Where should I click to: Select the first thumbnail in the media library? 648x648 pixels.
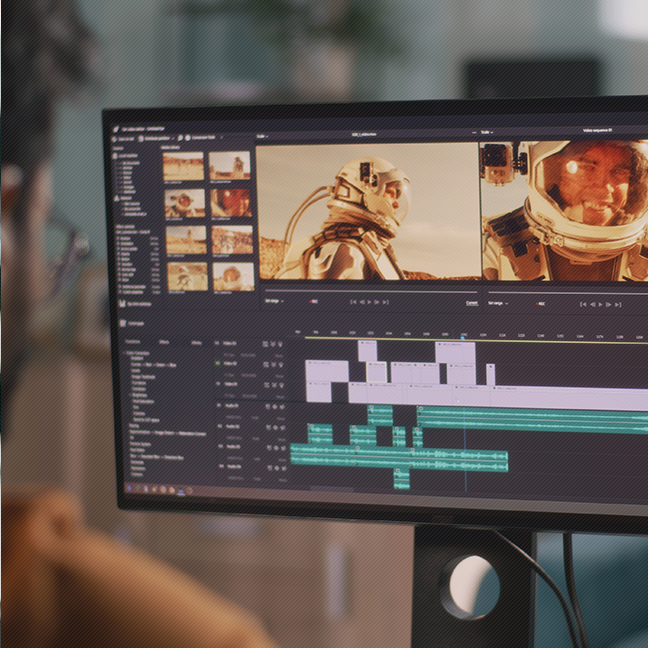click(x=184, y=166)
